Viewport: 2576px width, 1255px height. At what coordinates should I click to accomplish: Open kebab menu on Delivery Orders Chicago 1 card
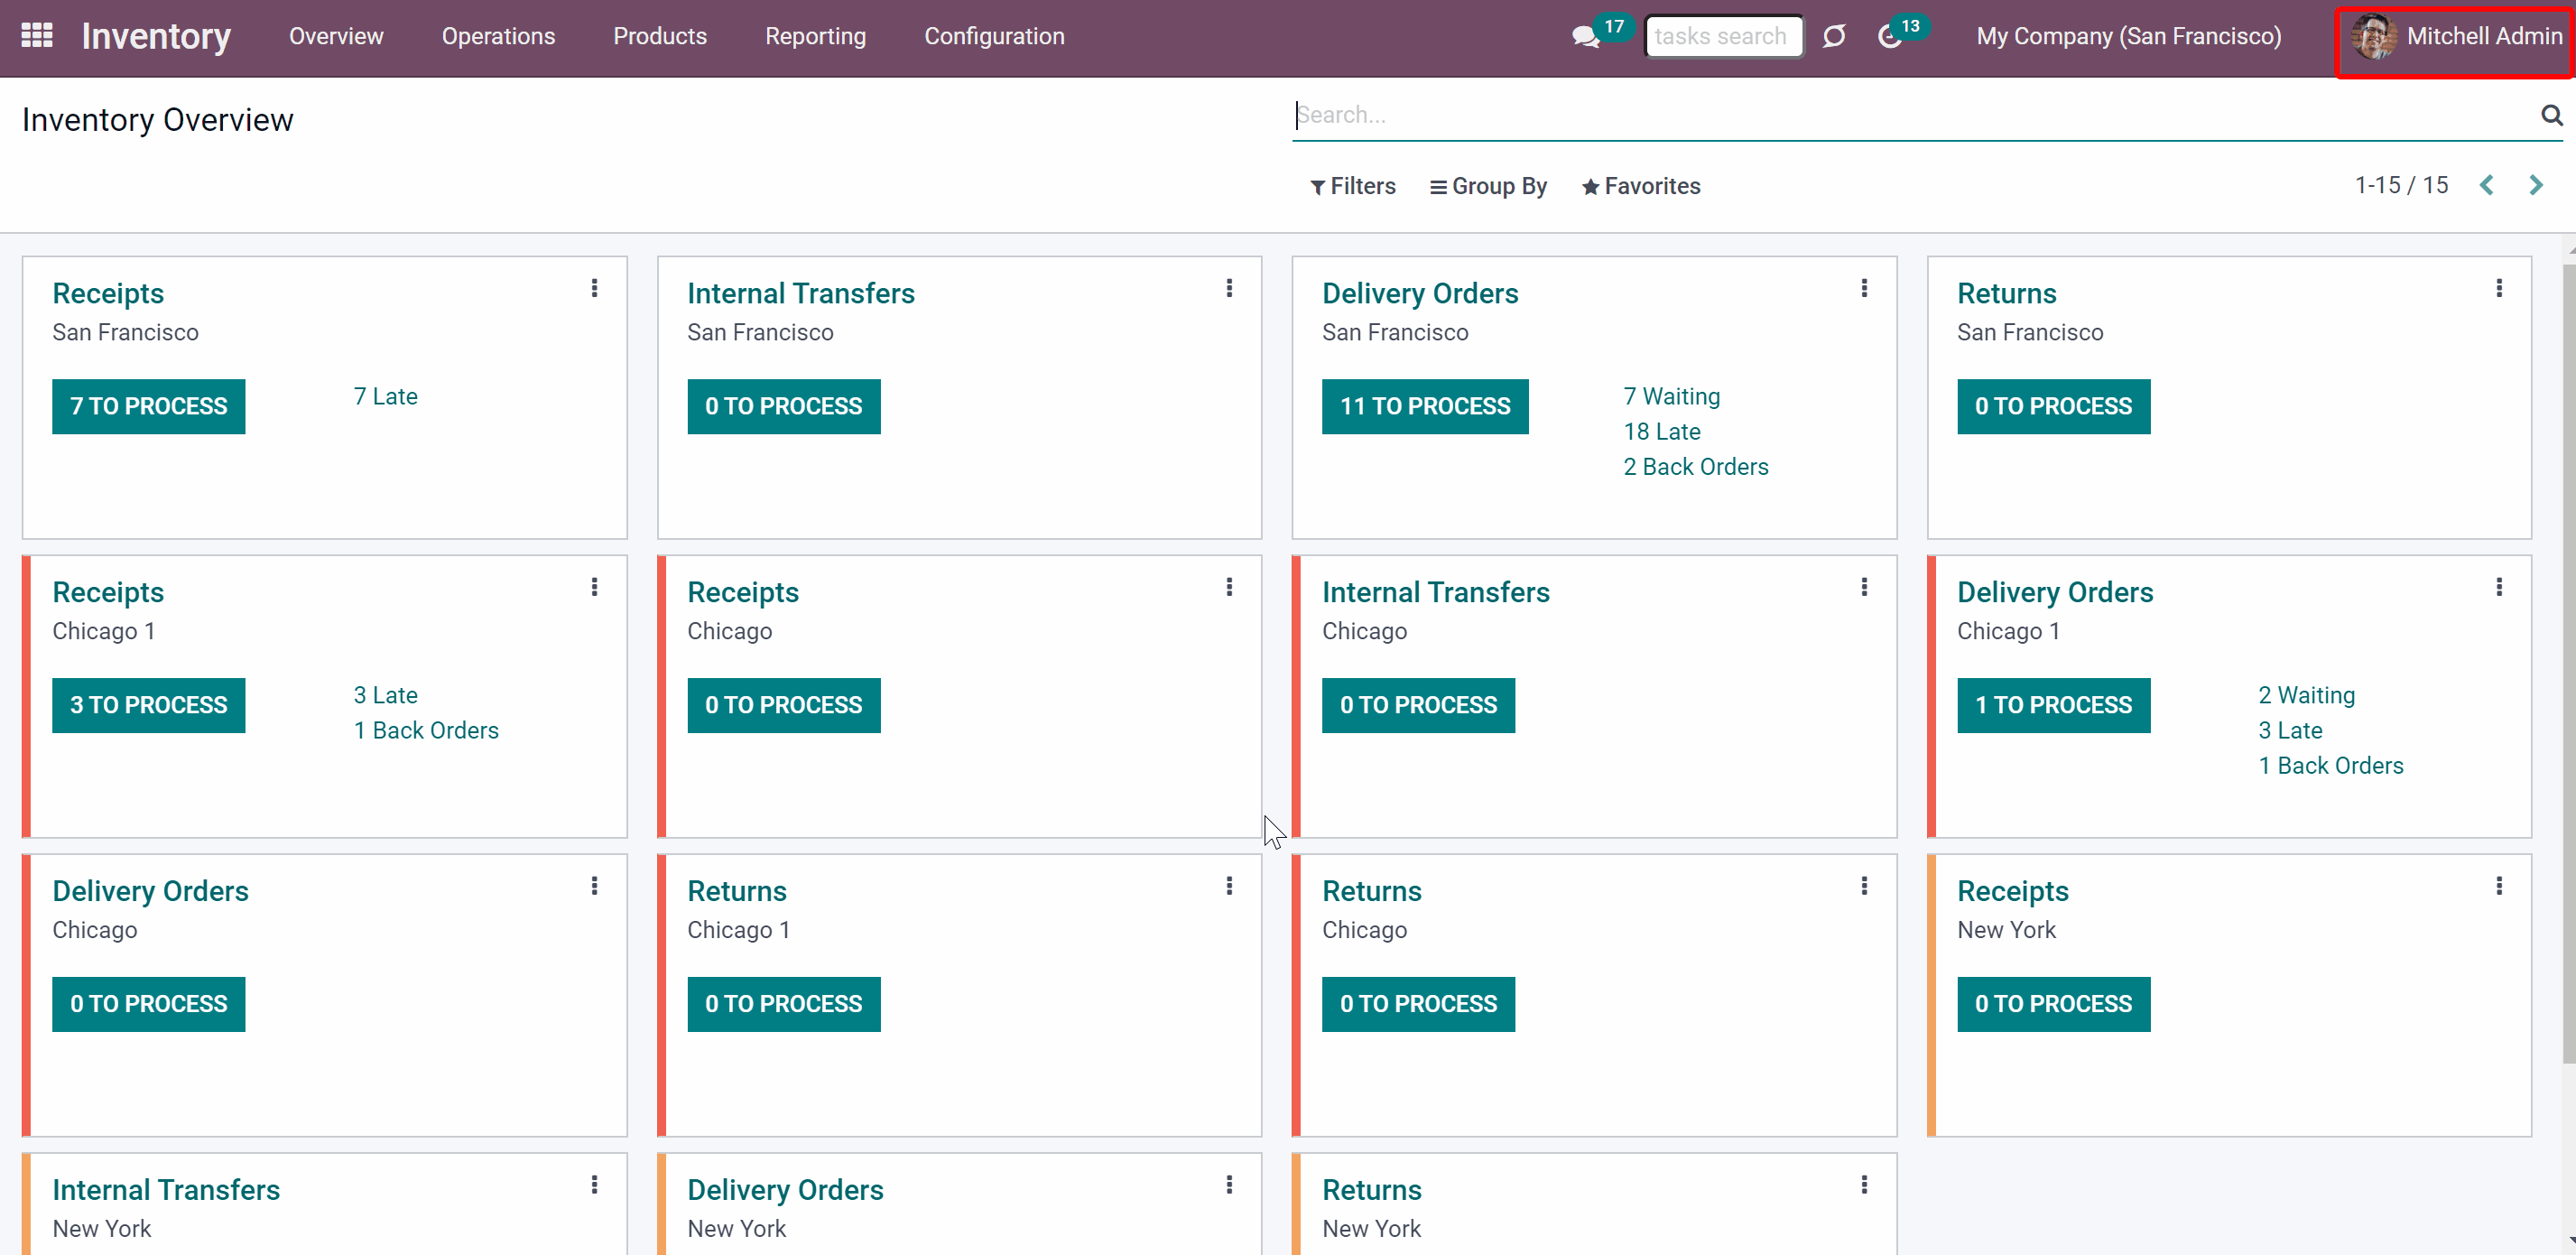pyautogui.click(x=2499, y=587)
